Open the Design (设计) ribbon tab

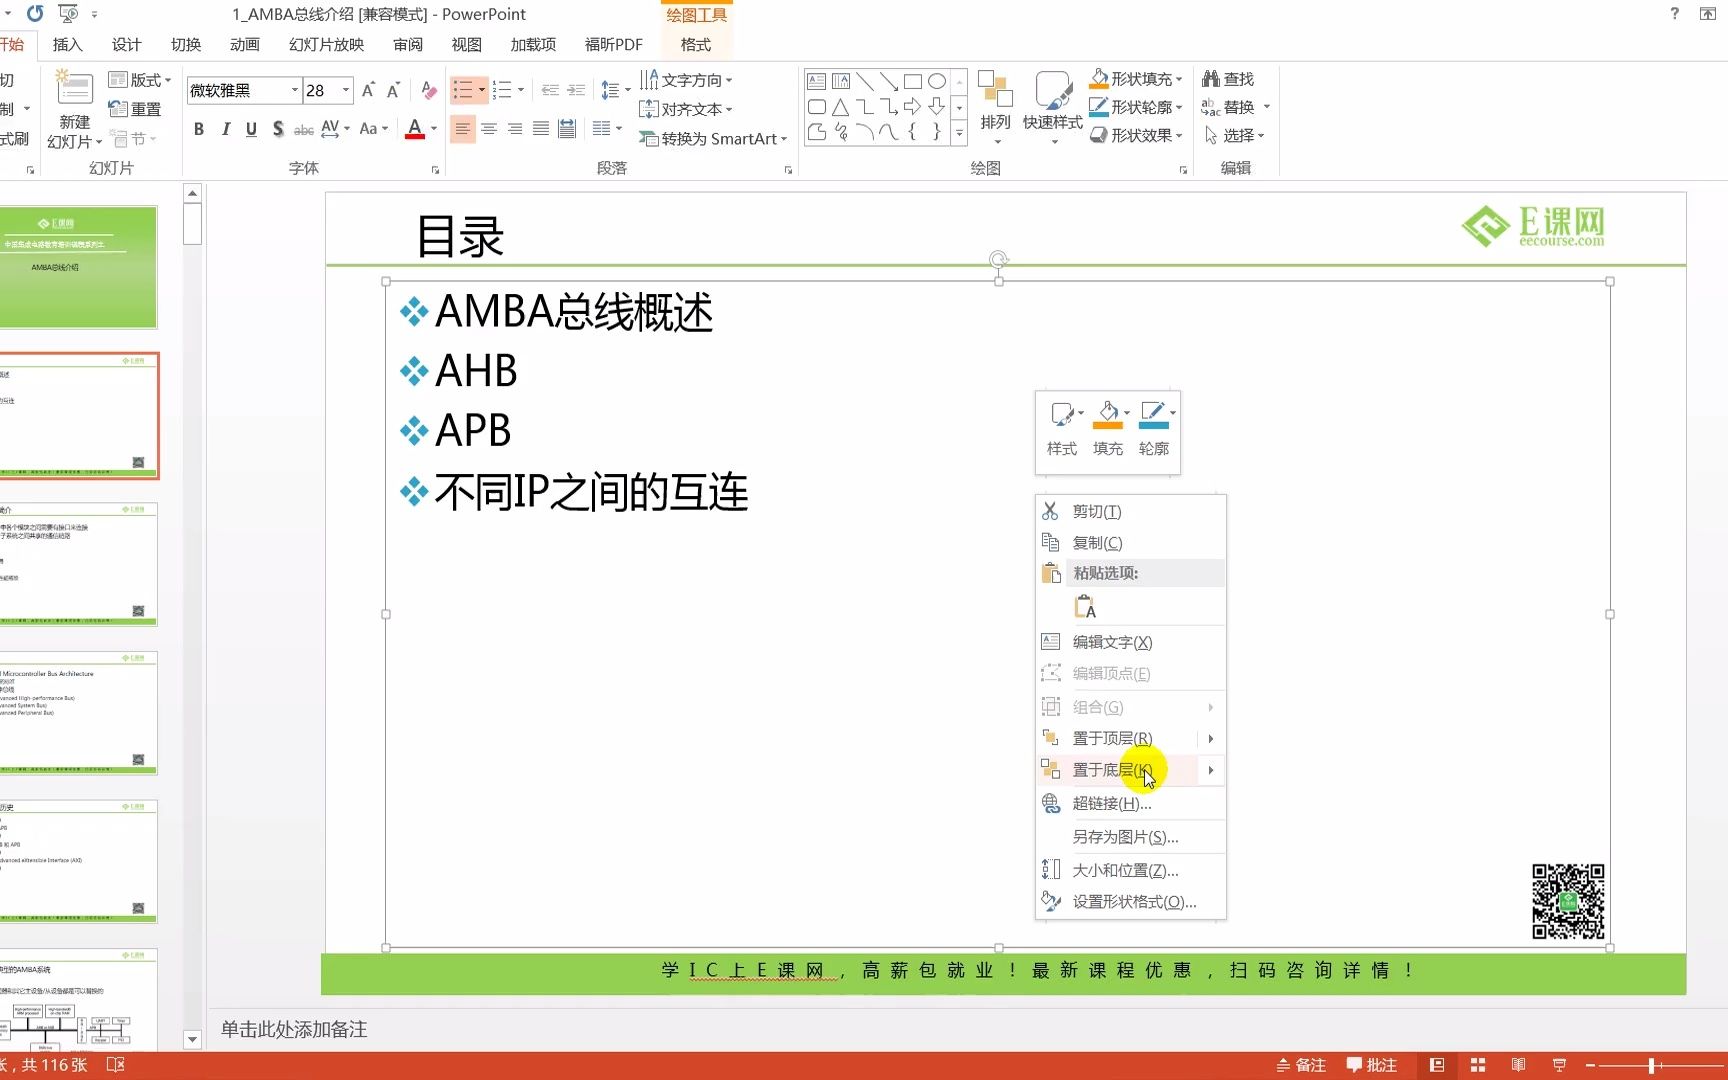tap(127, 45)
